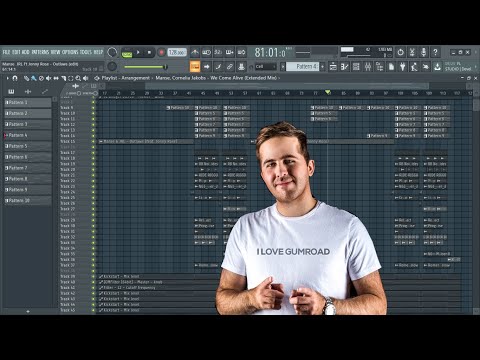Open the EDIT menu

[16, 52]
